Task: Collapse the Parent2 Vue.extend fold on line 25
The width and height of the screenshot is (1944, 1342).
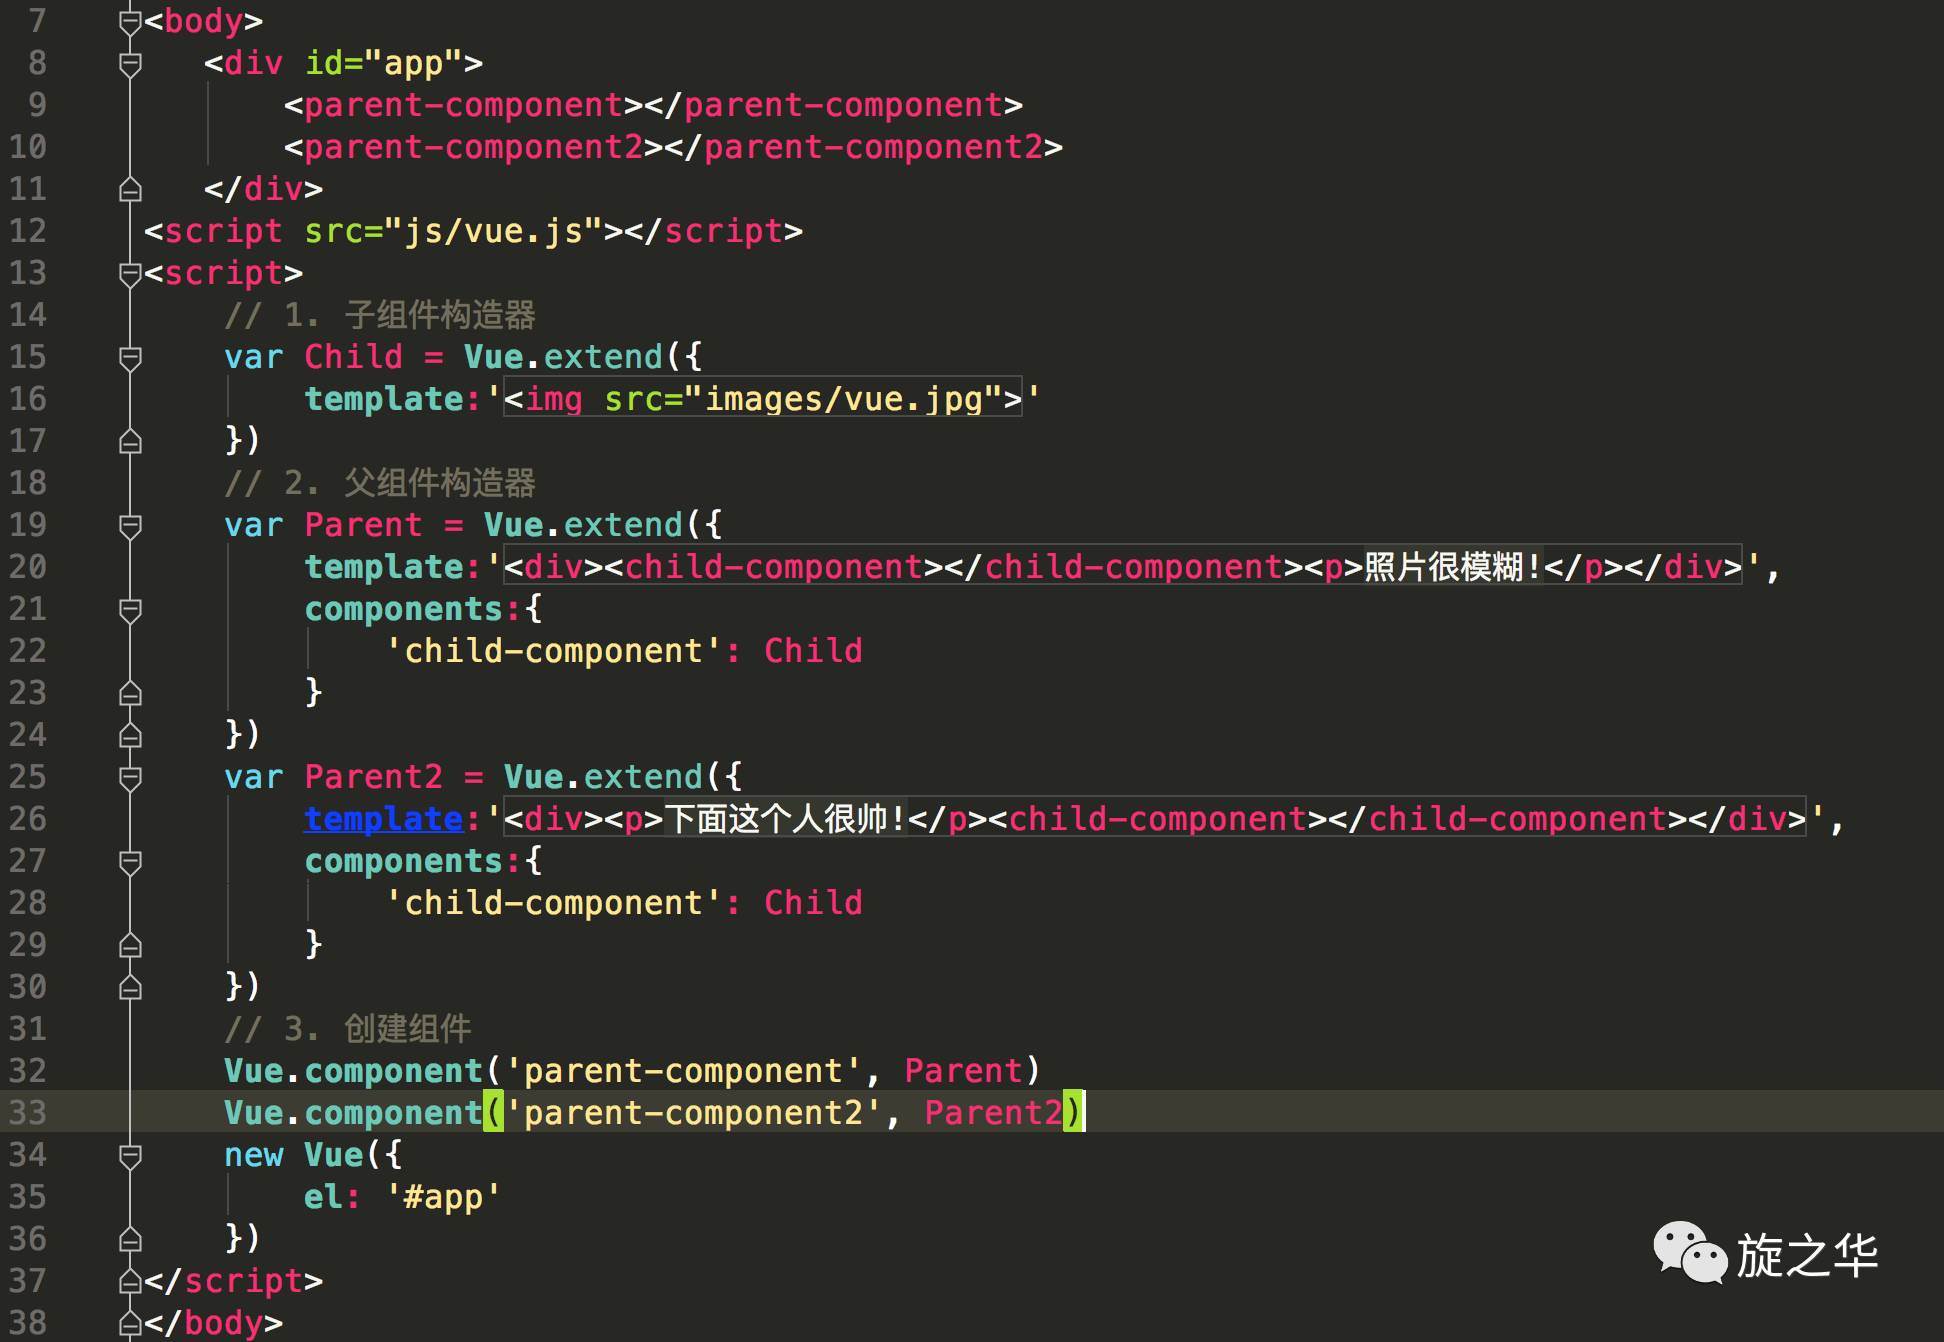Action: click(130, 778)
